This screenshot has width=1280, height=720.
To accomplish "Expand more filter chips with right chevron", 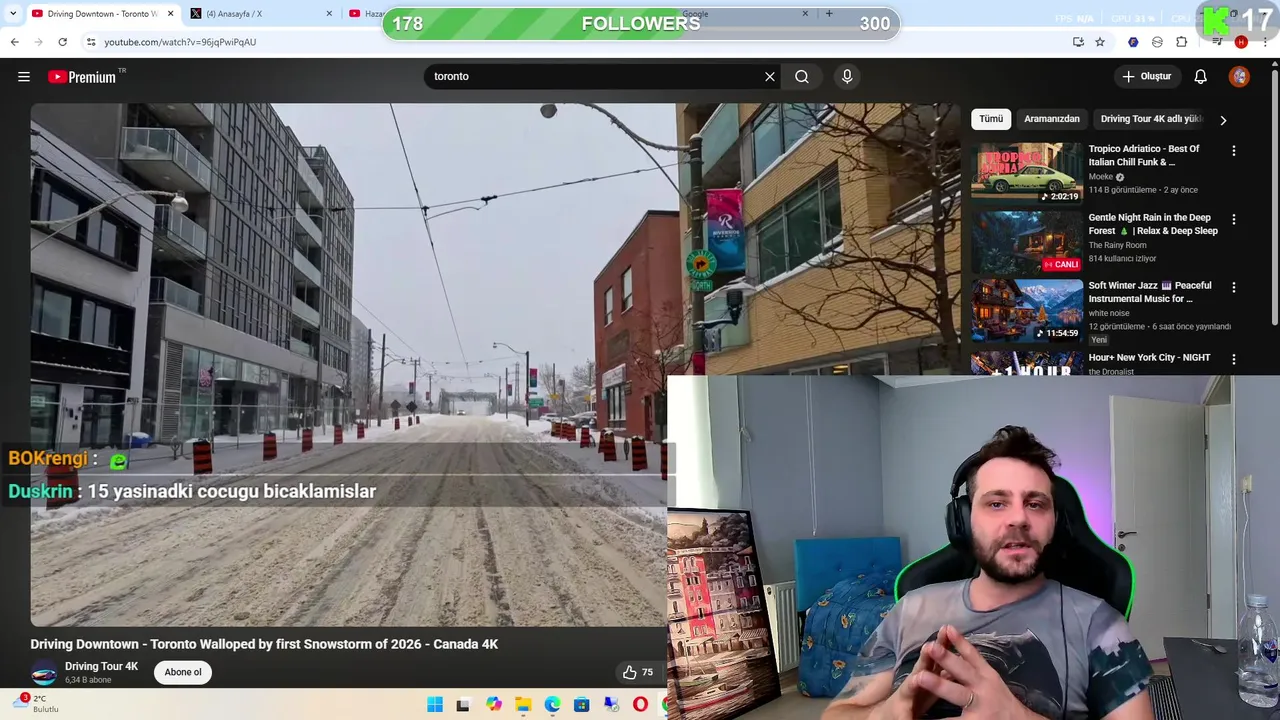I will (x=1223, y=120).
